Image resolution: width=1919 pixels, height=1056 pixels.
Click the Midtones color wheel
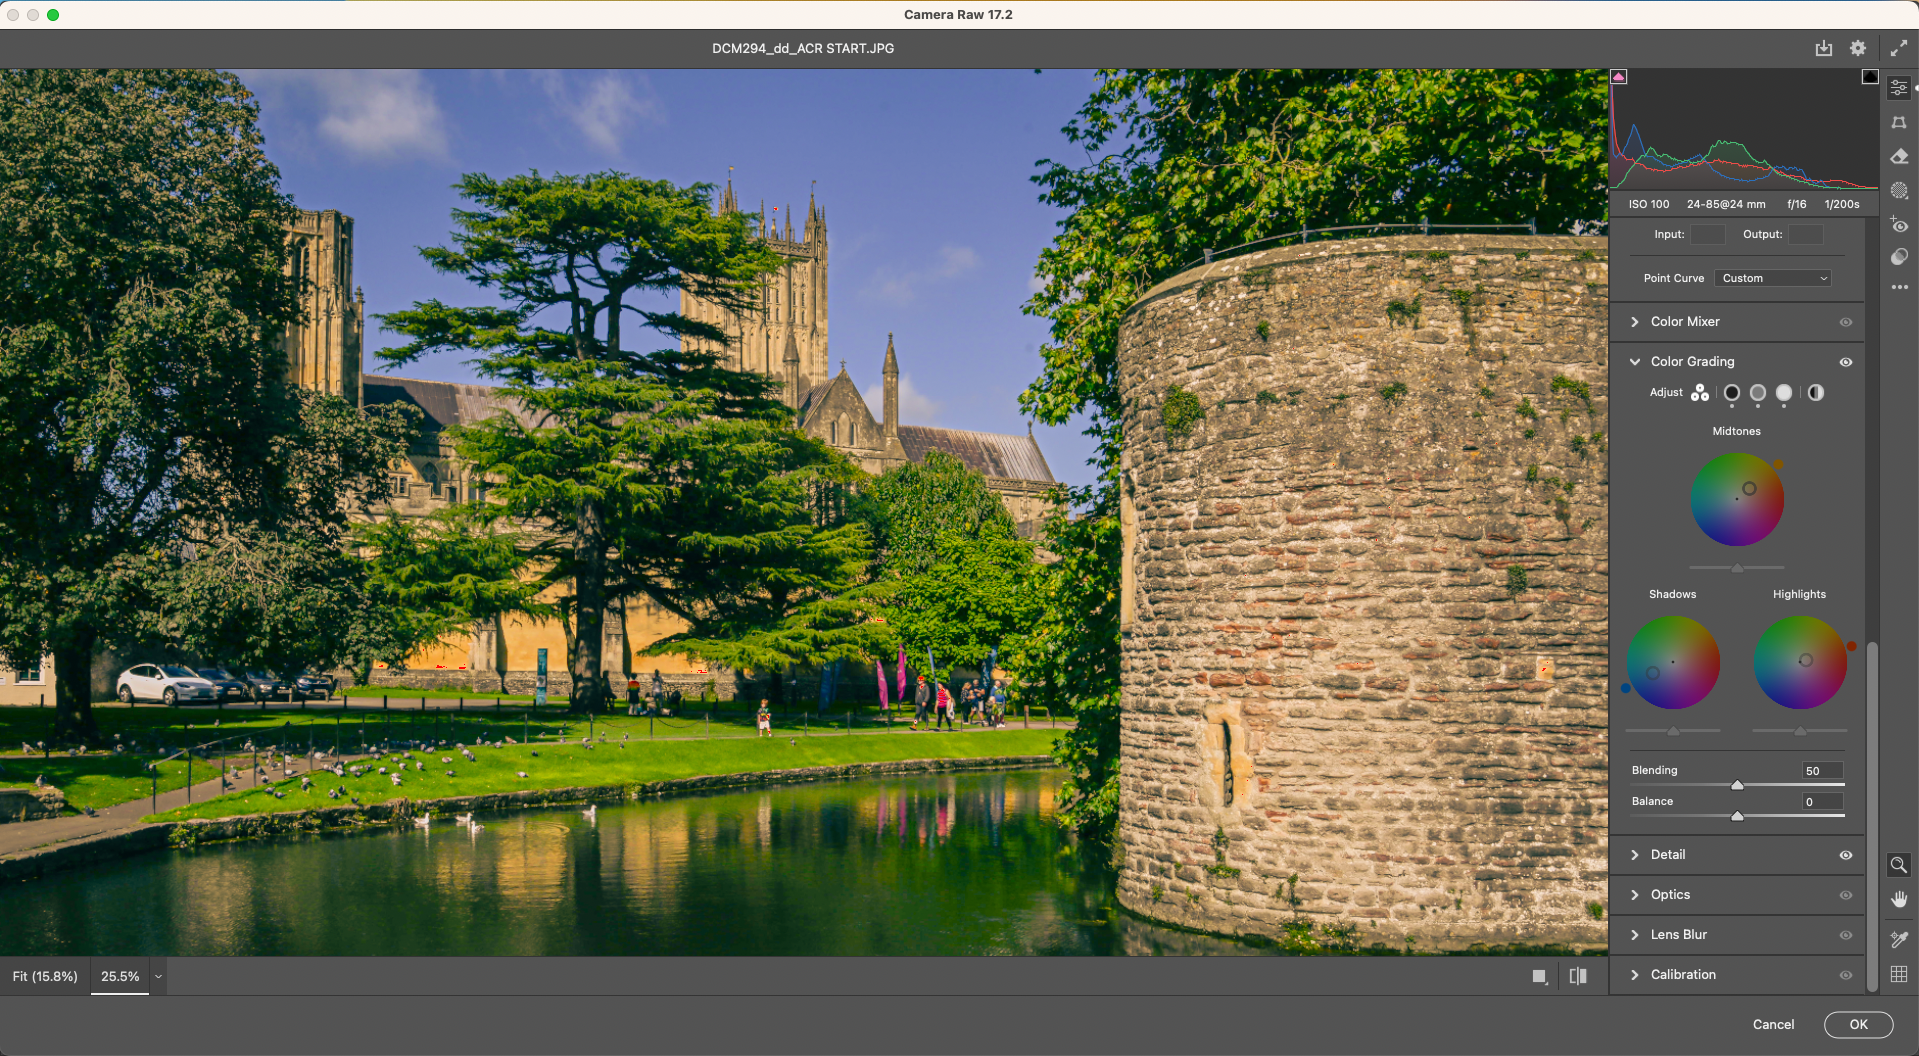1737,499
